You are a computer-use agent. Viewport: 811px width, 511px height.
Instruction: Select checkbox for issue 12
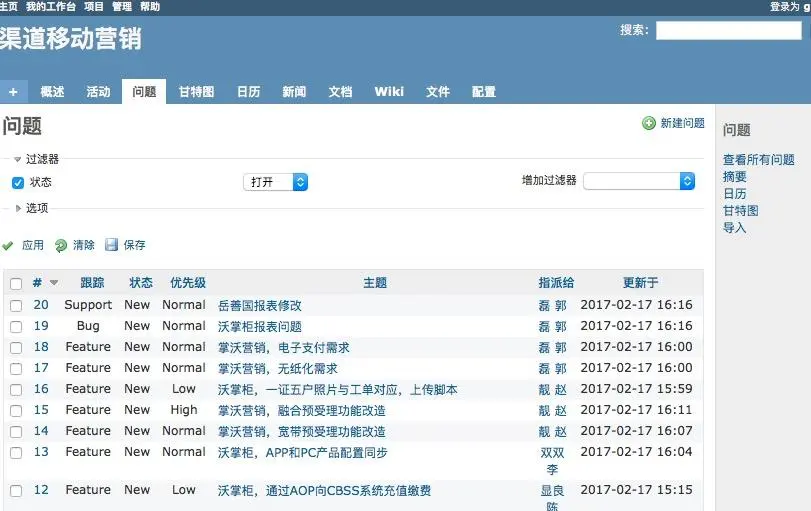pyautogui.click(x=16, y=491)
